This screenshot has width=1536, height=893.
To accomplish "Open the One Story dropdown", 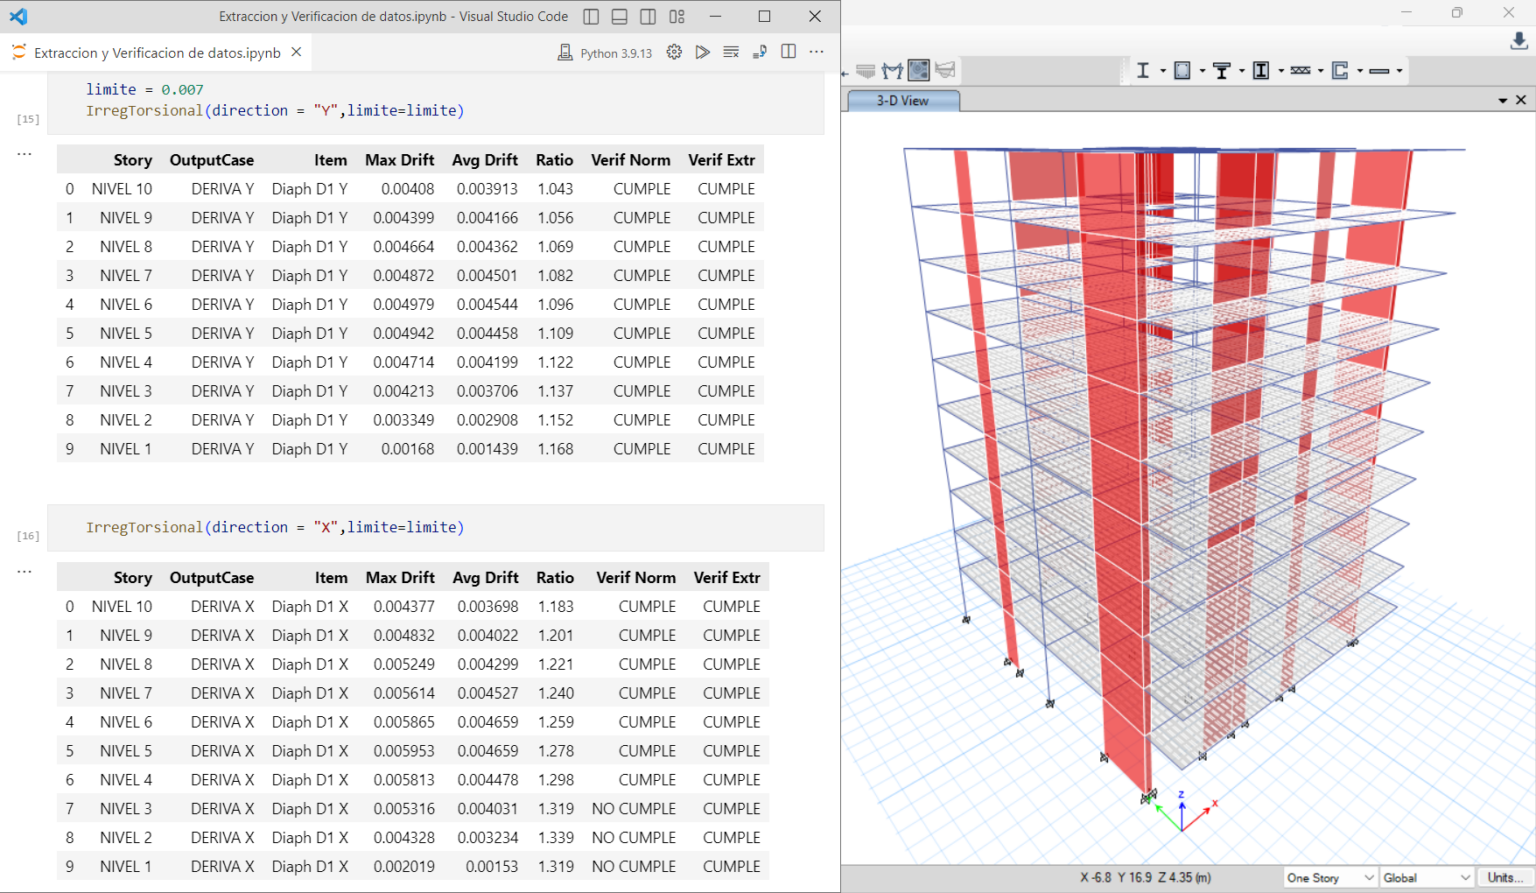I will (1330, 877).
